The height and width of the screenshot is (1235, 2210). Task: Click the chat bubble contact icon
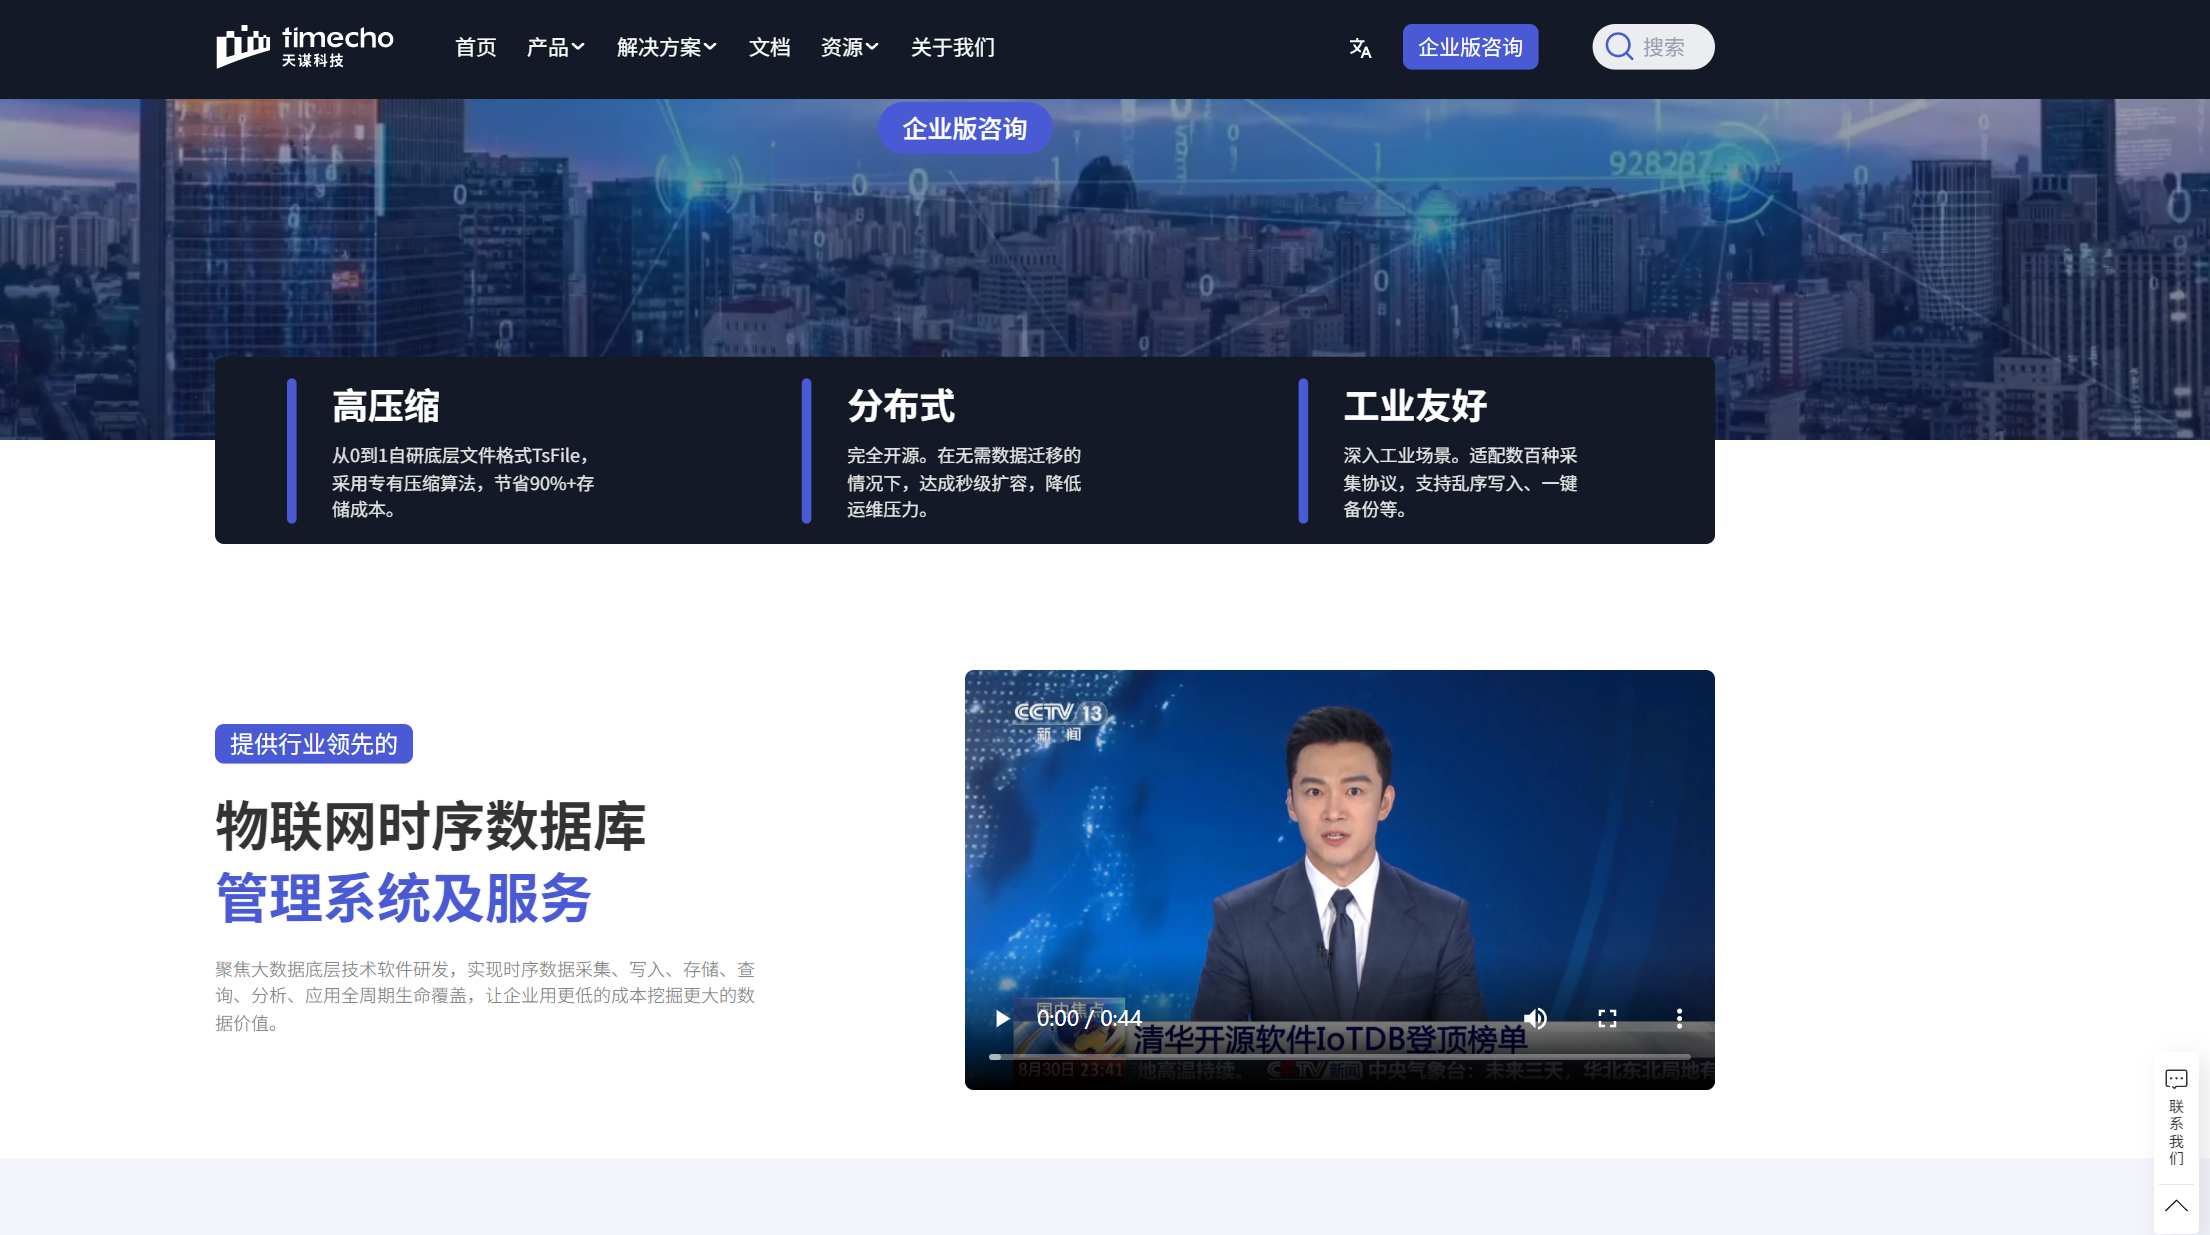2176,1079
